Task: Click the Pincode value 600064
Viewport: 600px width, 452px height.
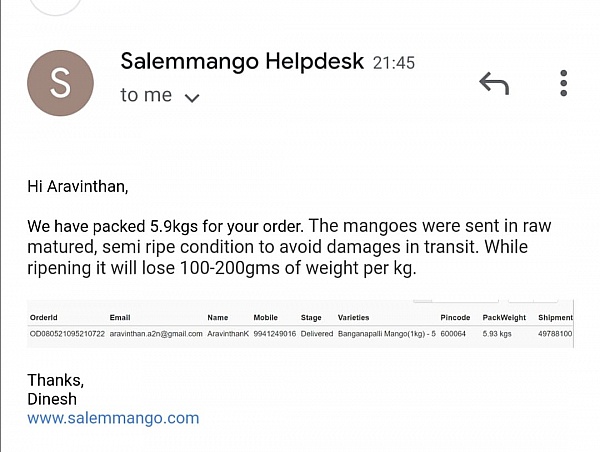Action: tap(454, 333)
